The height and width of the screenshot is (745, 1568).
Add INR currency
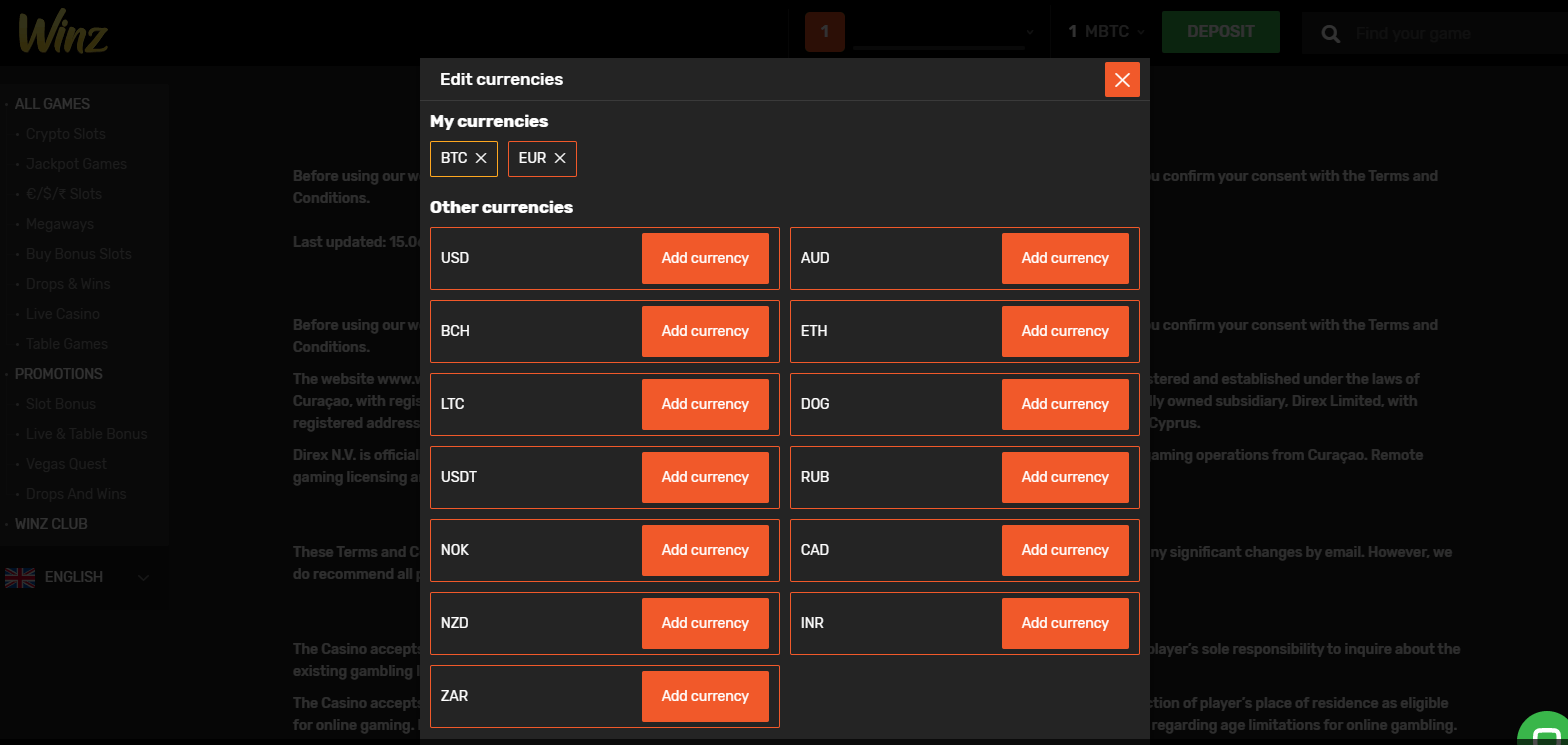point(1065,623)
